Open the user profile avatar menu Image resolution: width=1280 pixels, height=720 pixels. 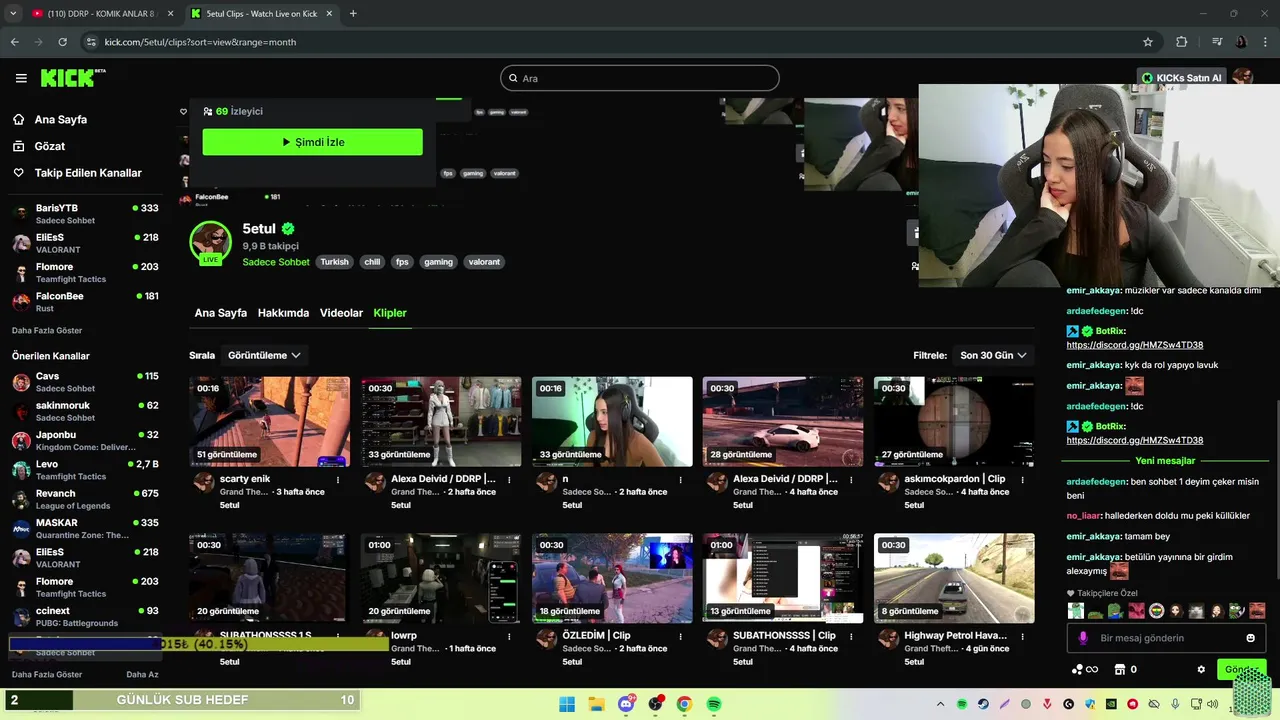pos(1243,78)
